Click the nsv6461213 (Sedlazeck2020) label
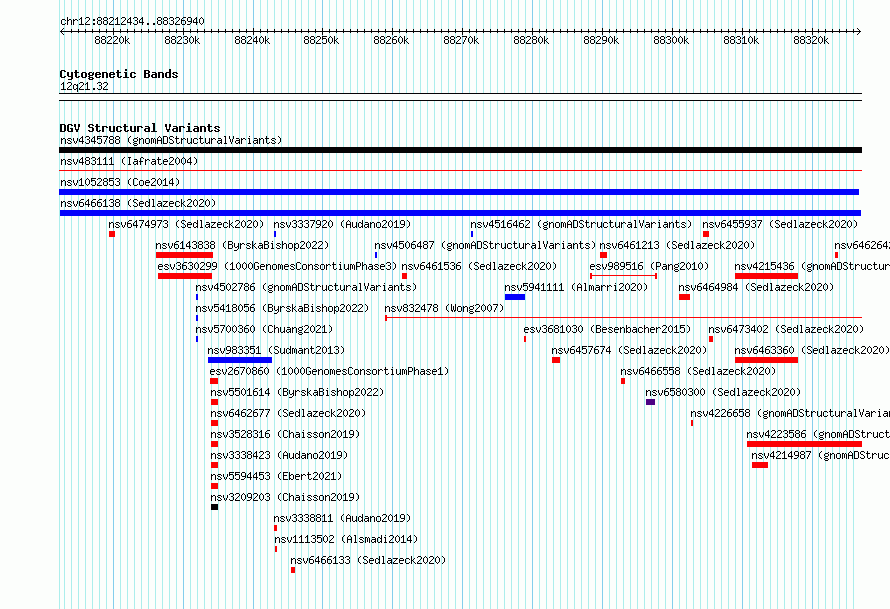The width and height of the screenshot is (890, 609). point(677,245)
